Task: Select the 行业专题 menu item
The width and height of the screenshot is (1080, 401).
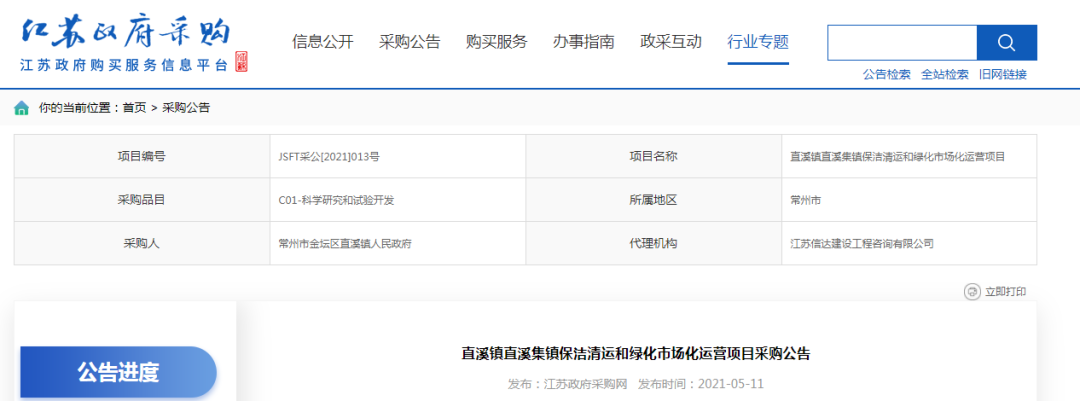Action: [x=758, y=42]
